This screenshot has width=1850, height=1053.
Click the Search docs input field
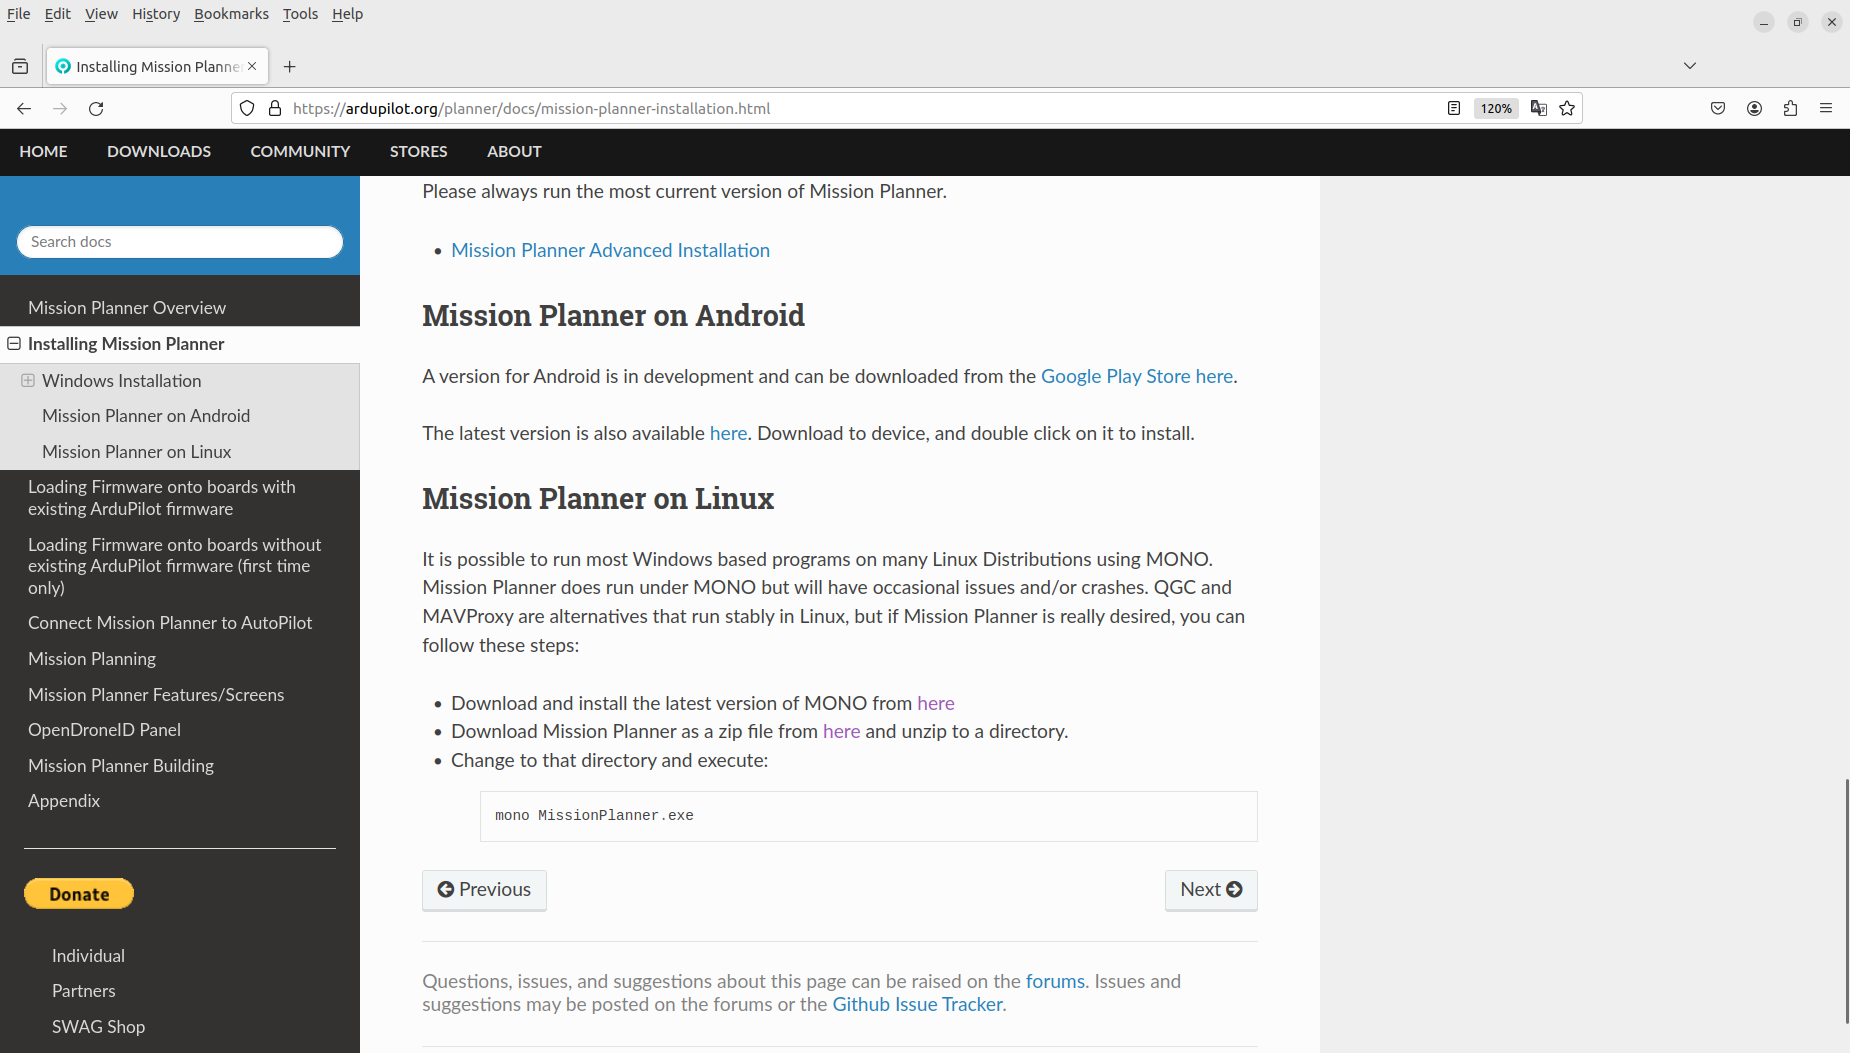point(180,242)
